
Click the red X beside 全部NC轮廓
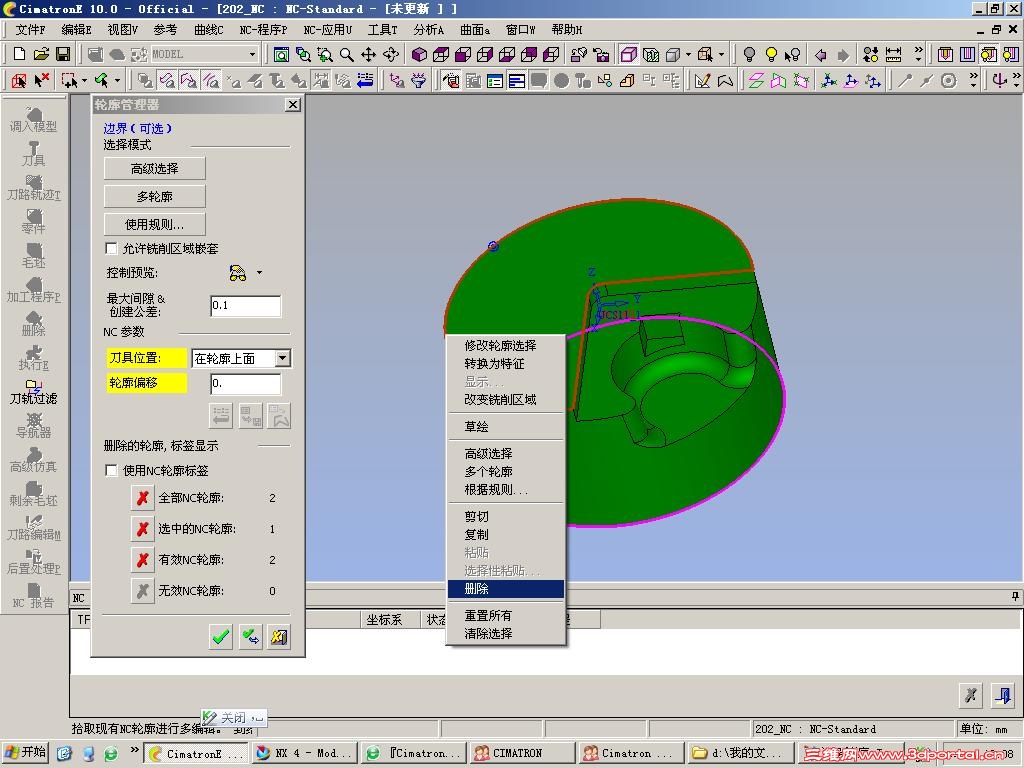click(x=142, y=498)
